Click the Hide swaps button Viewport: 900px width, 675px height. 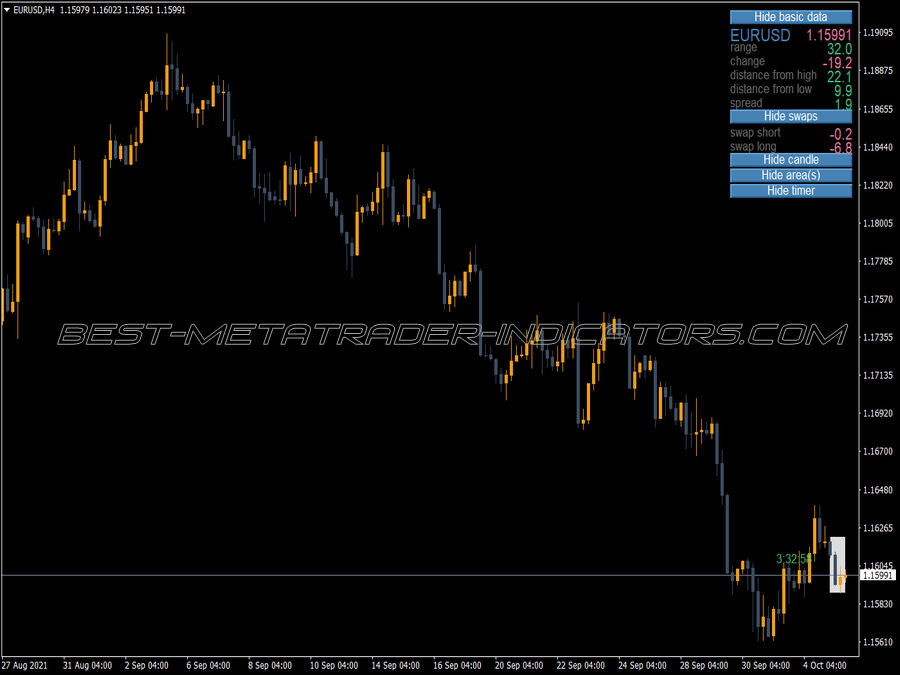[790, 117]
